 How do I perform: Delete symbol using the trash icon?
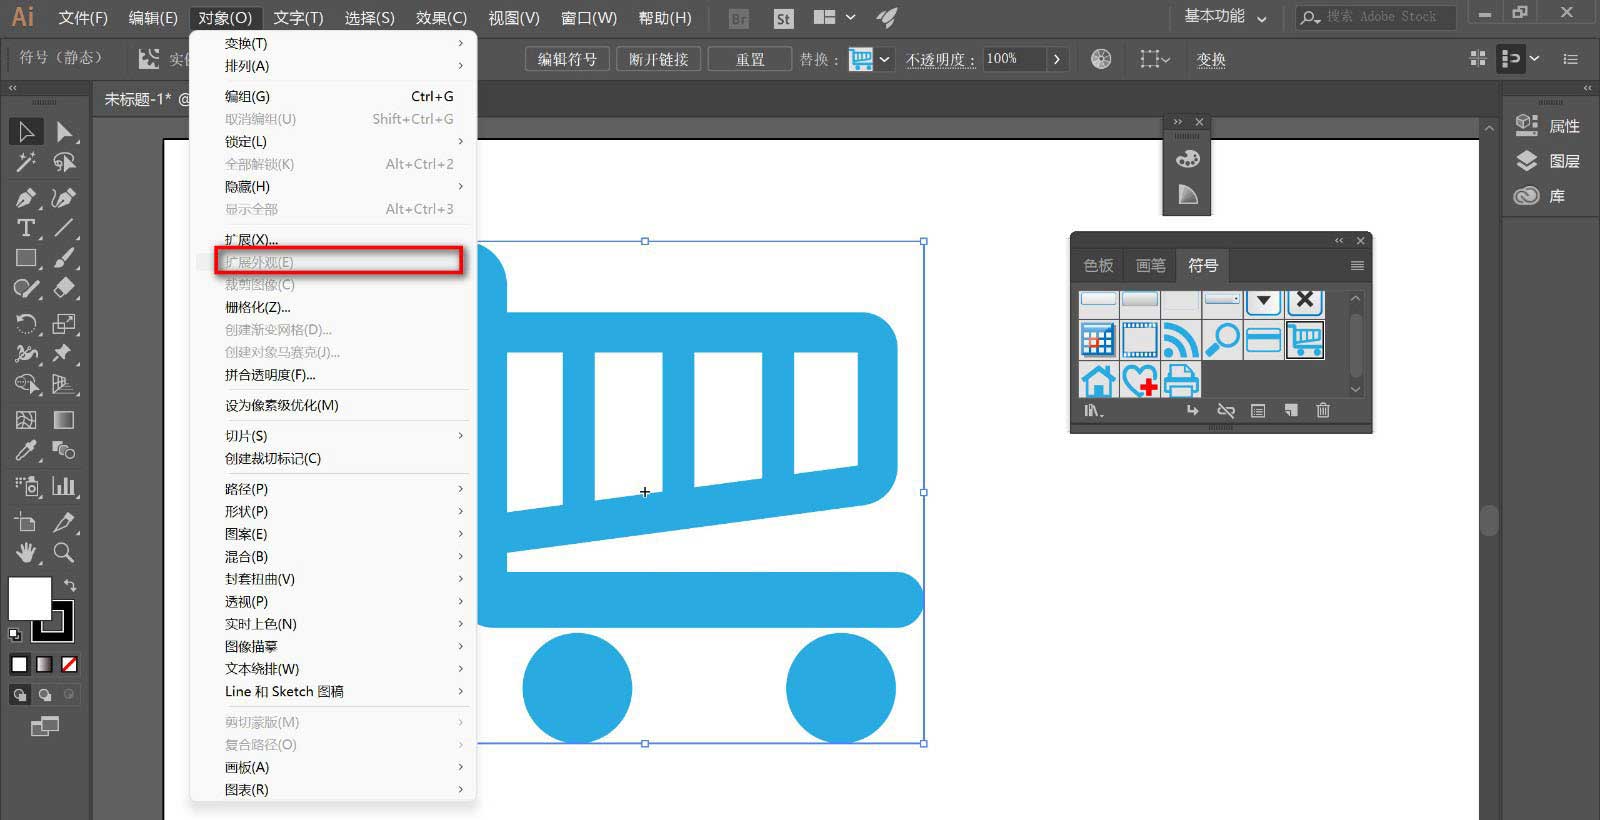1323,410
